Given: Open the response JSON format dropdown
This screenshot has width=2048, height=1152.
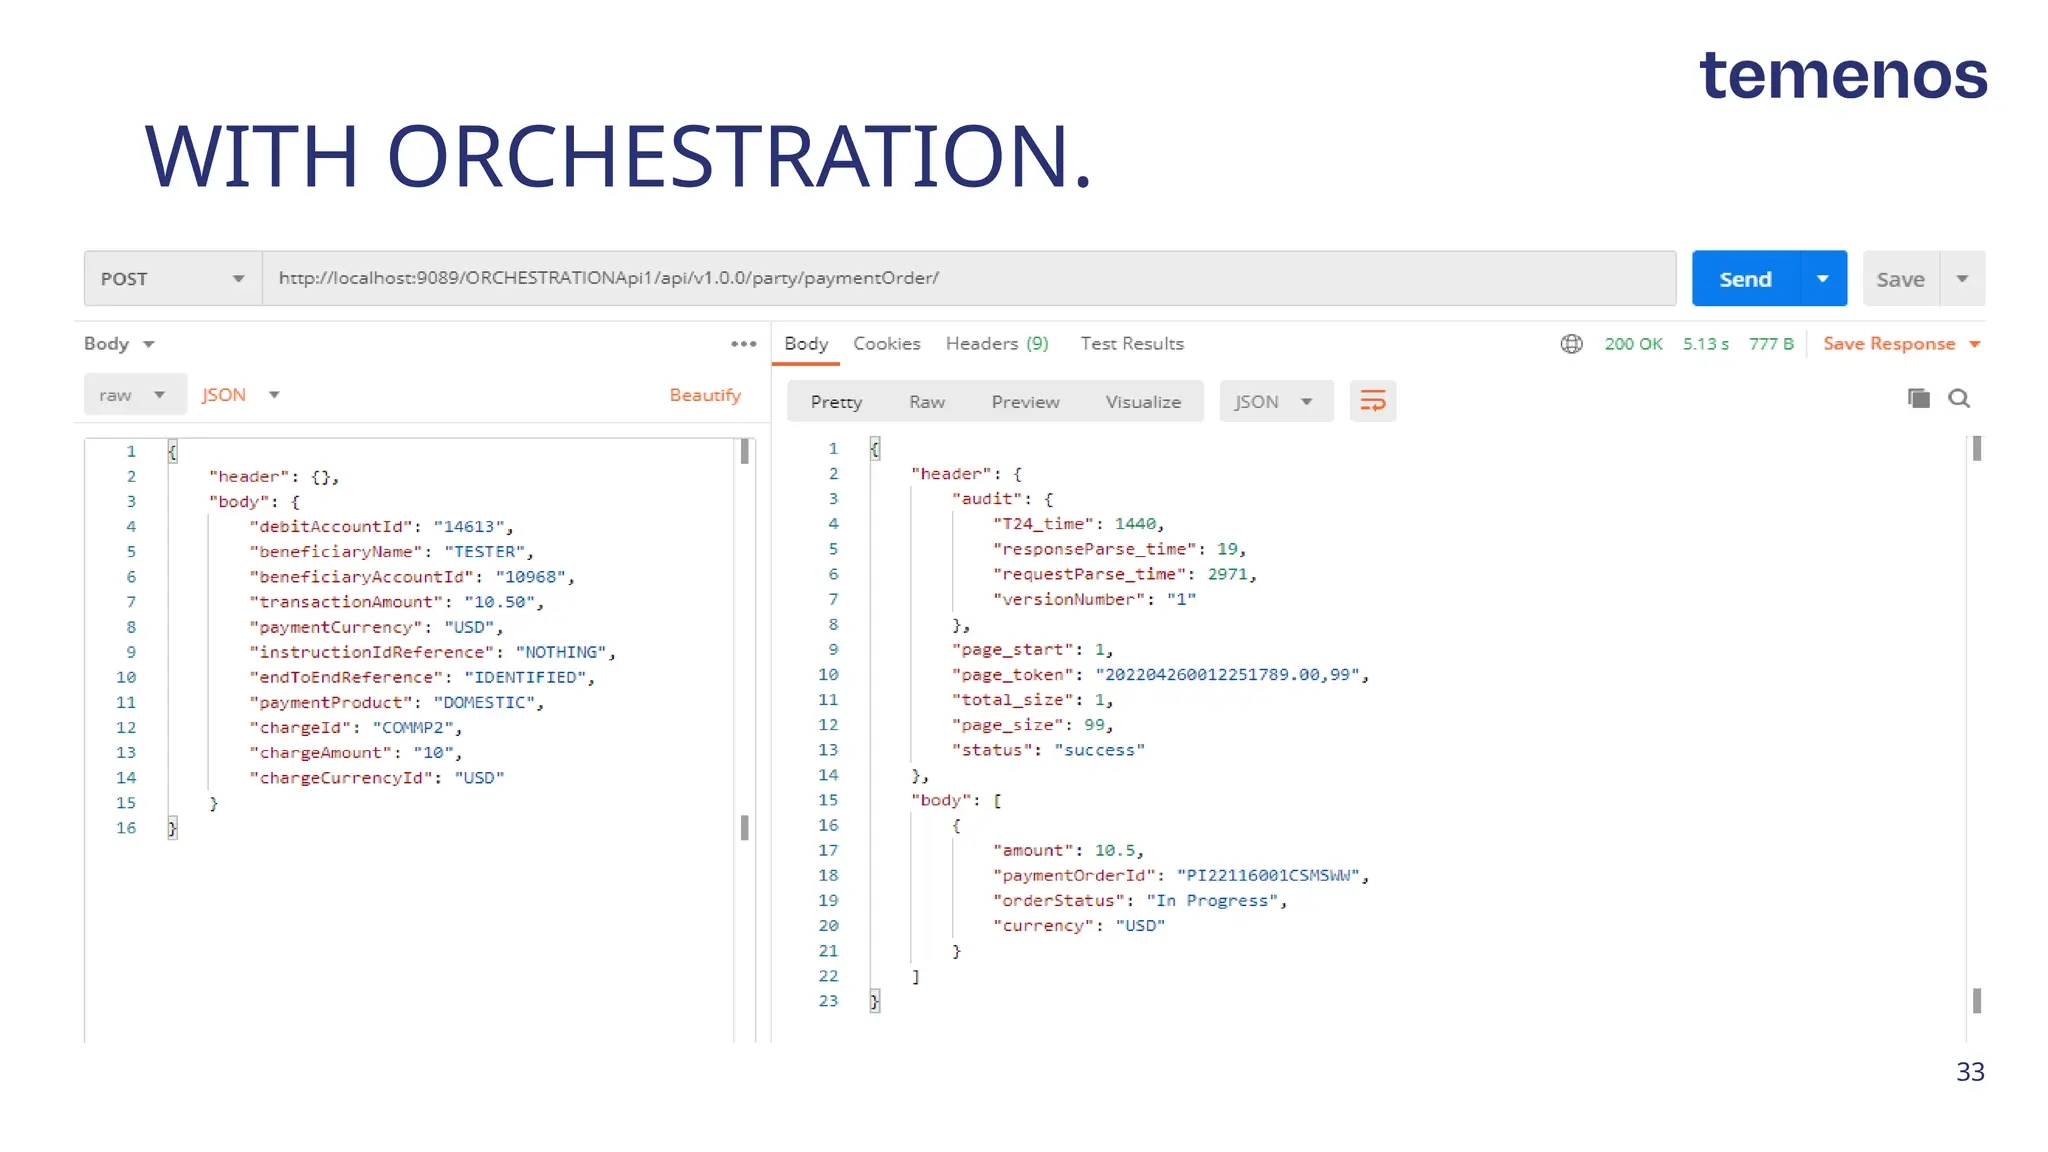Looking at the screenshot, I should (x=1274, y=402).
